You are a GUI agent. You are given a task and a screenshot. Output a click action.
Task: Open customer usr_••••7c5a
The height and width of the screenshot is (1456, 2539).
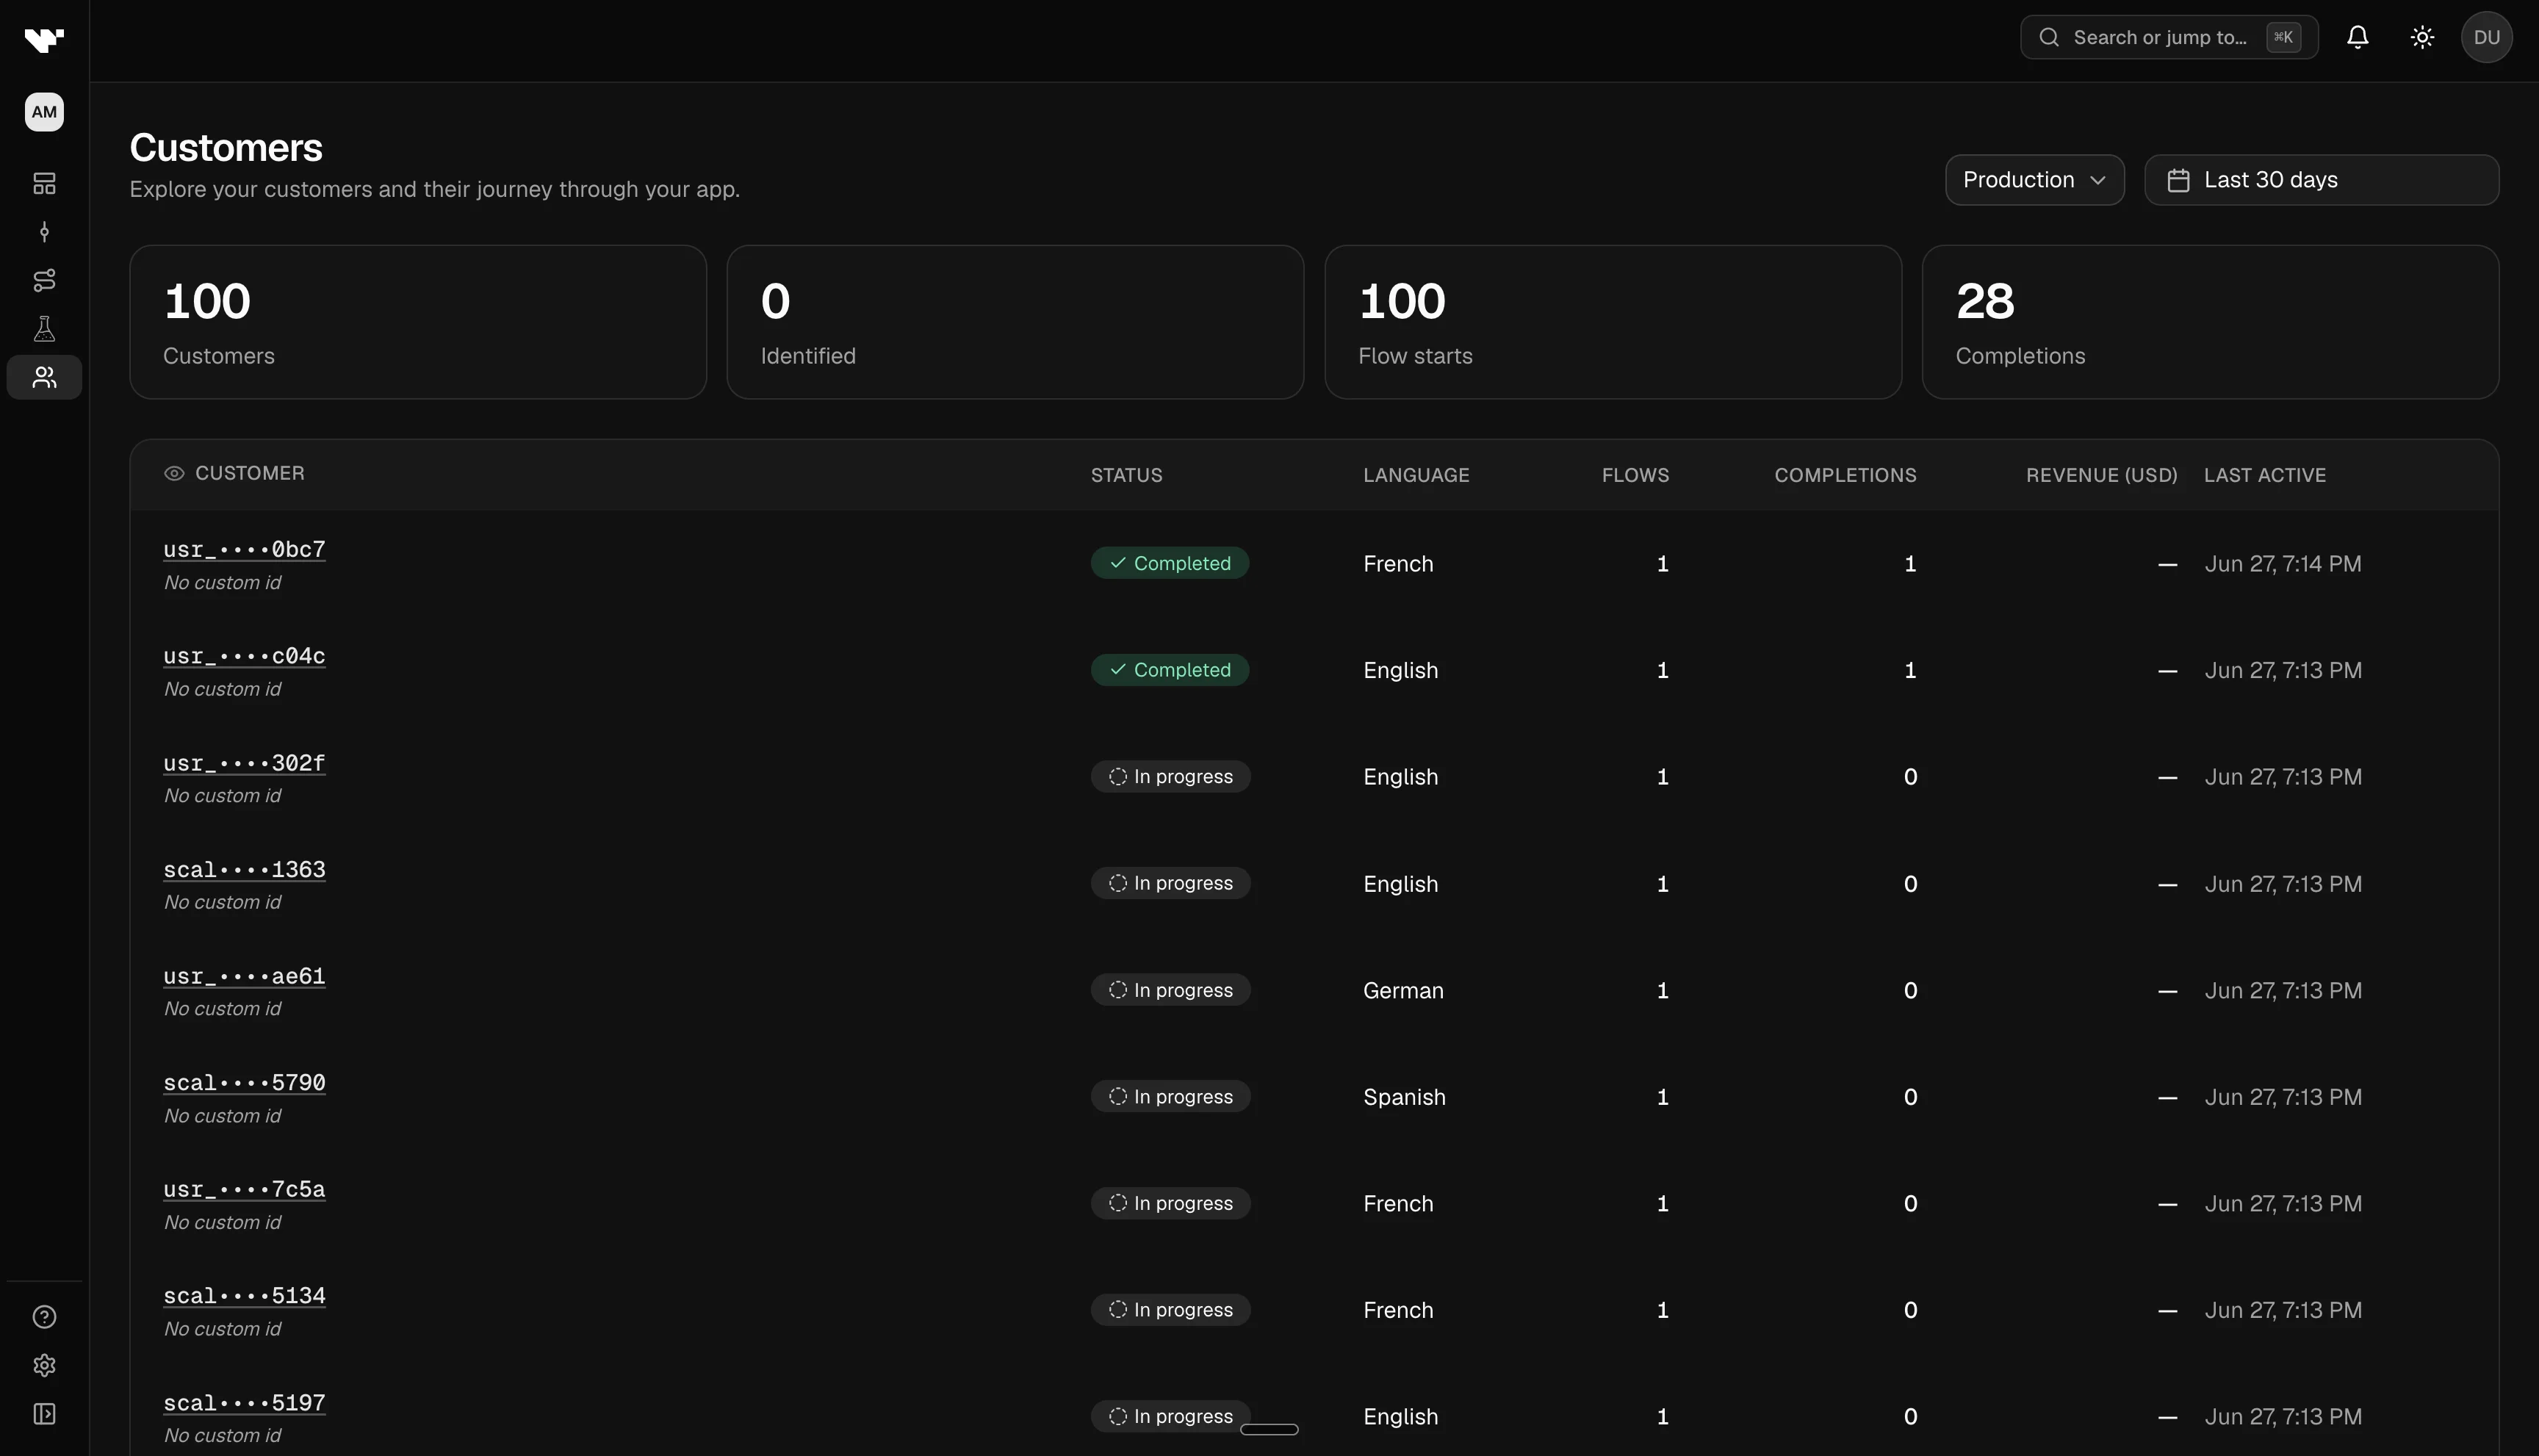pyautogui.click(x=244, y=1190)
